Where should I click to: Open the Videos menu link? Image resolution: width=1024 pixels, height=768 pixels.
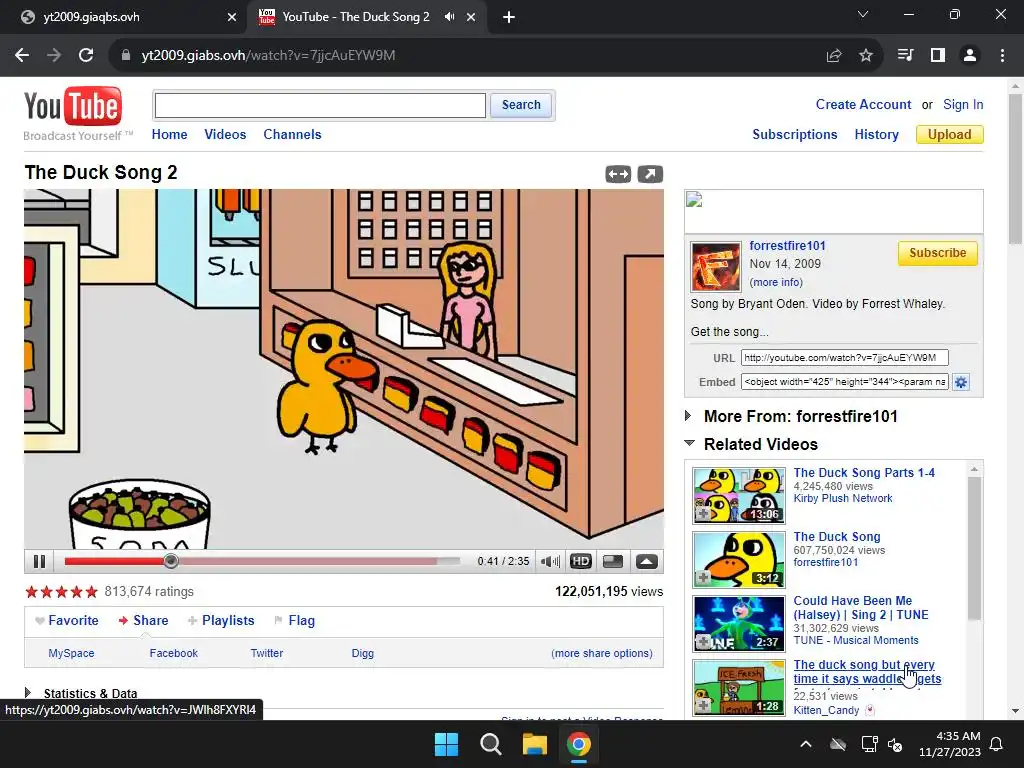point(225,135)
